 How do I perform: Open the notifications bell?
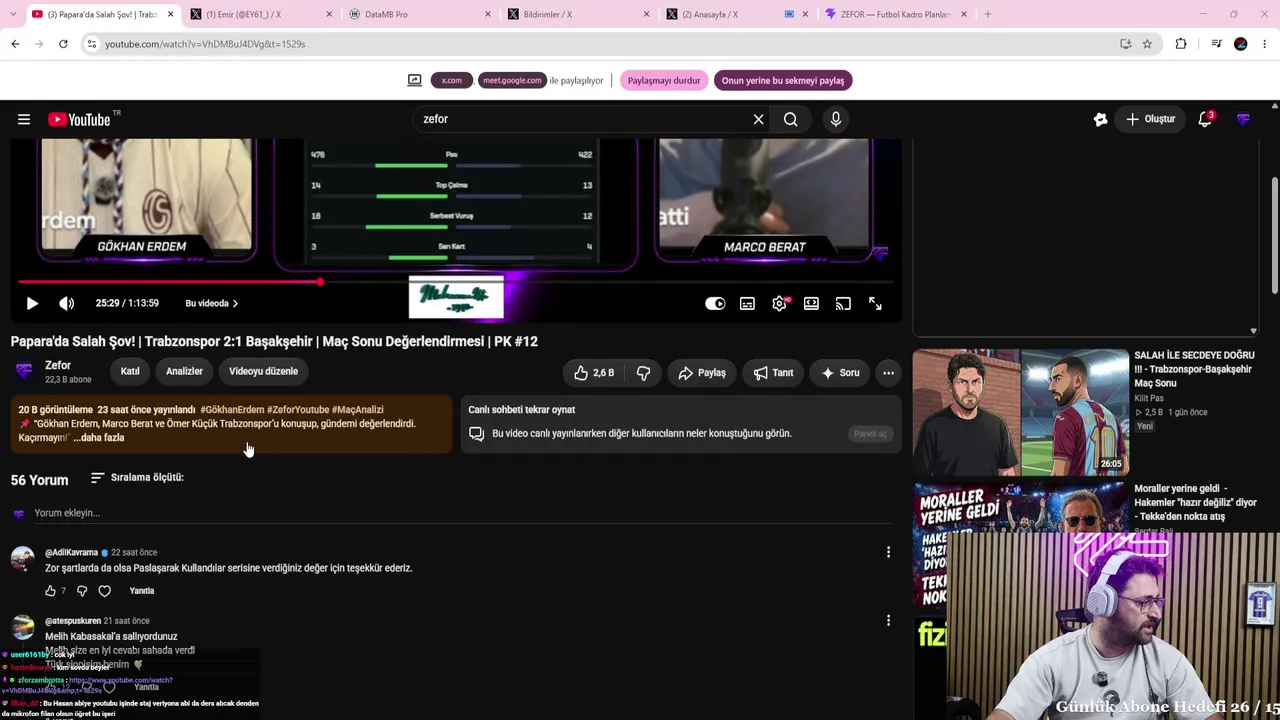tap(1205, 119)
